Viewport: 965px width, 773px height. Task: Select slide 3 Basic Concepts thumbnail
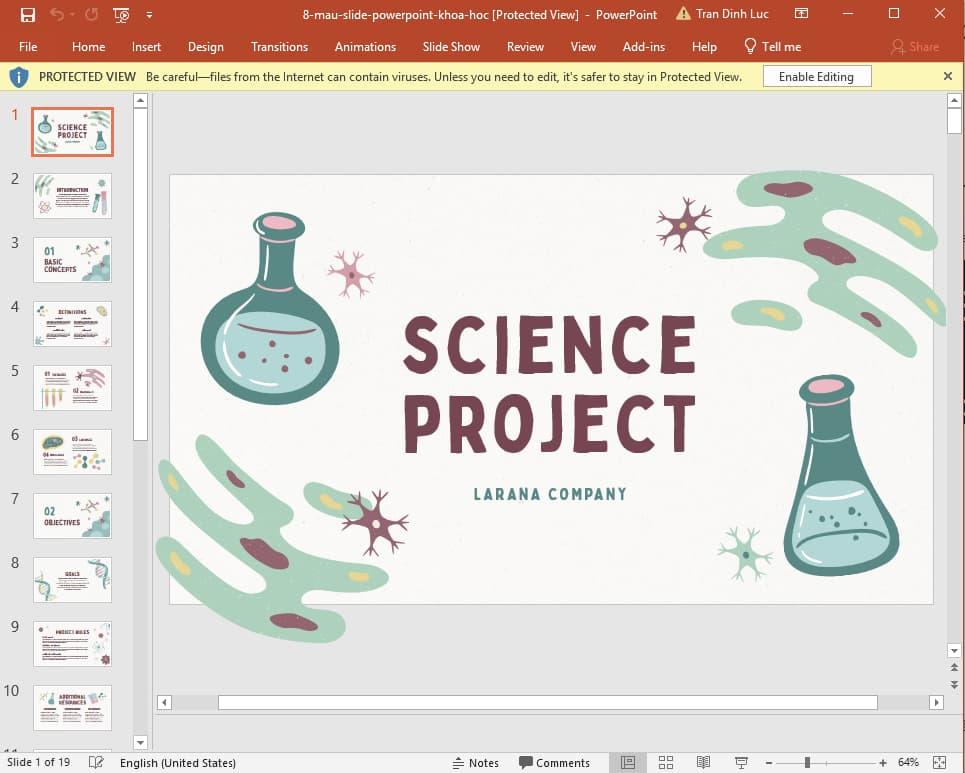coord(72,259)
